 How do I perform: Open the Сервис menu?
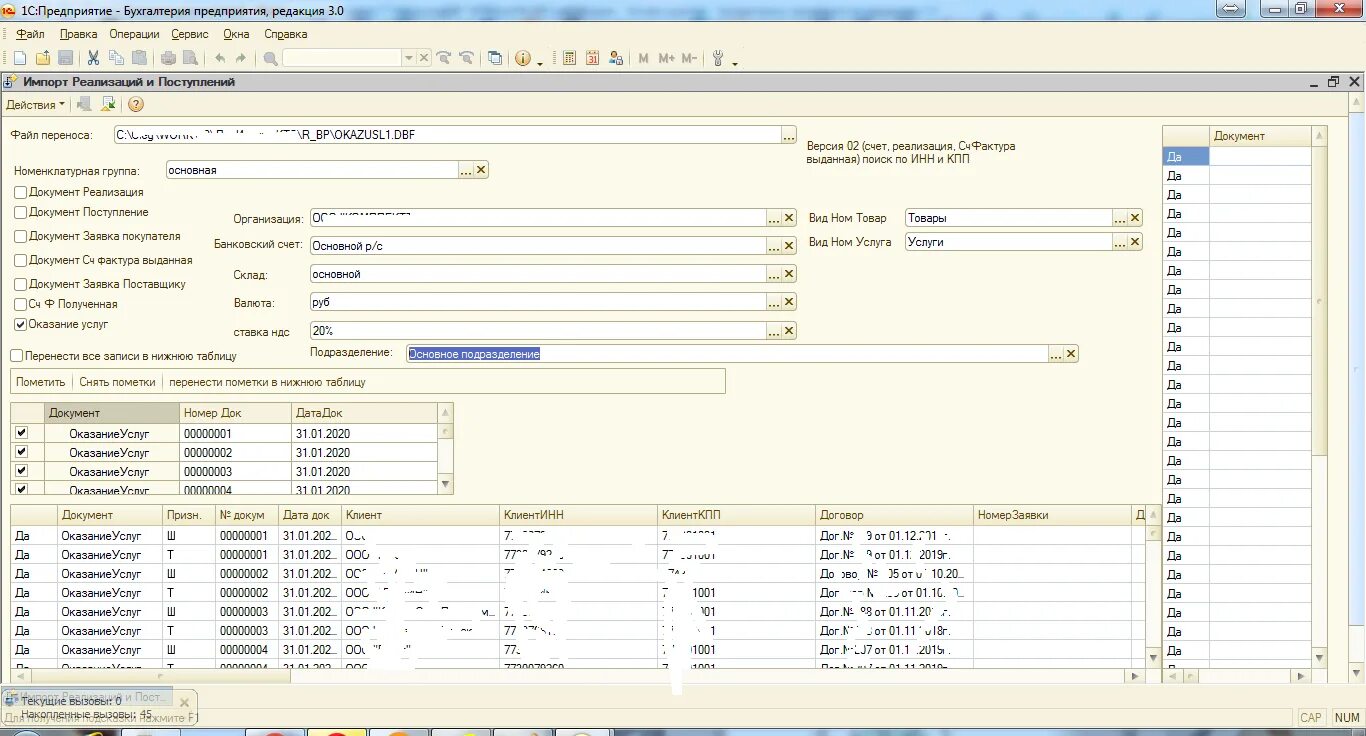coord(190,34)
